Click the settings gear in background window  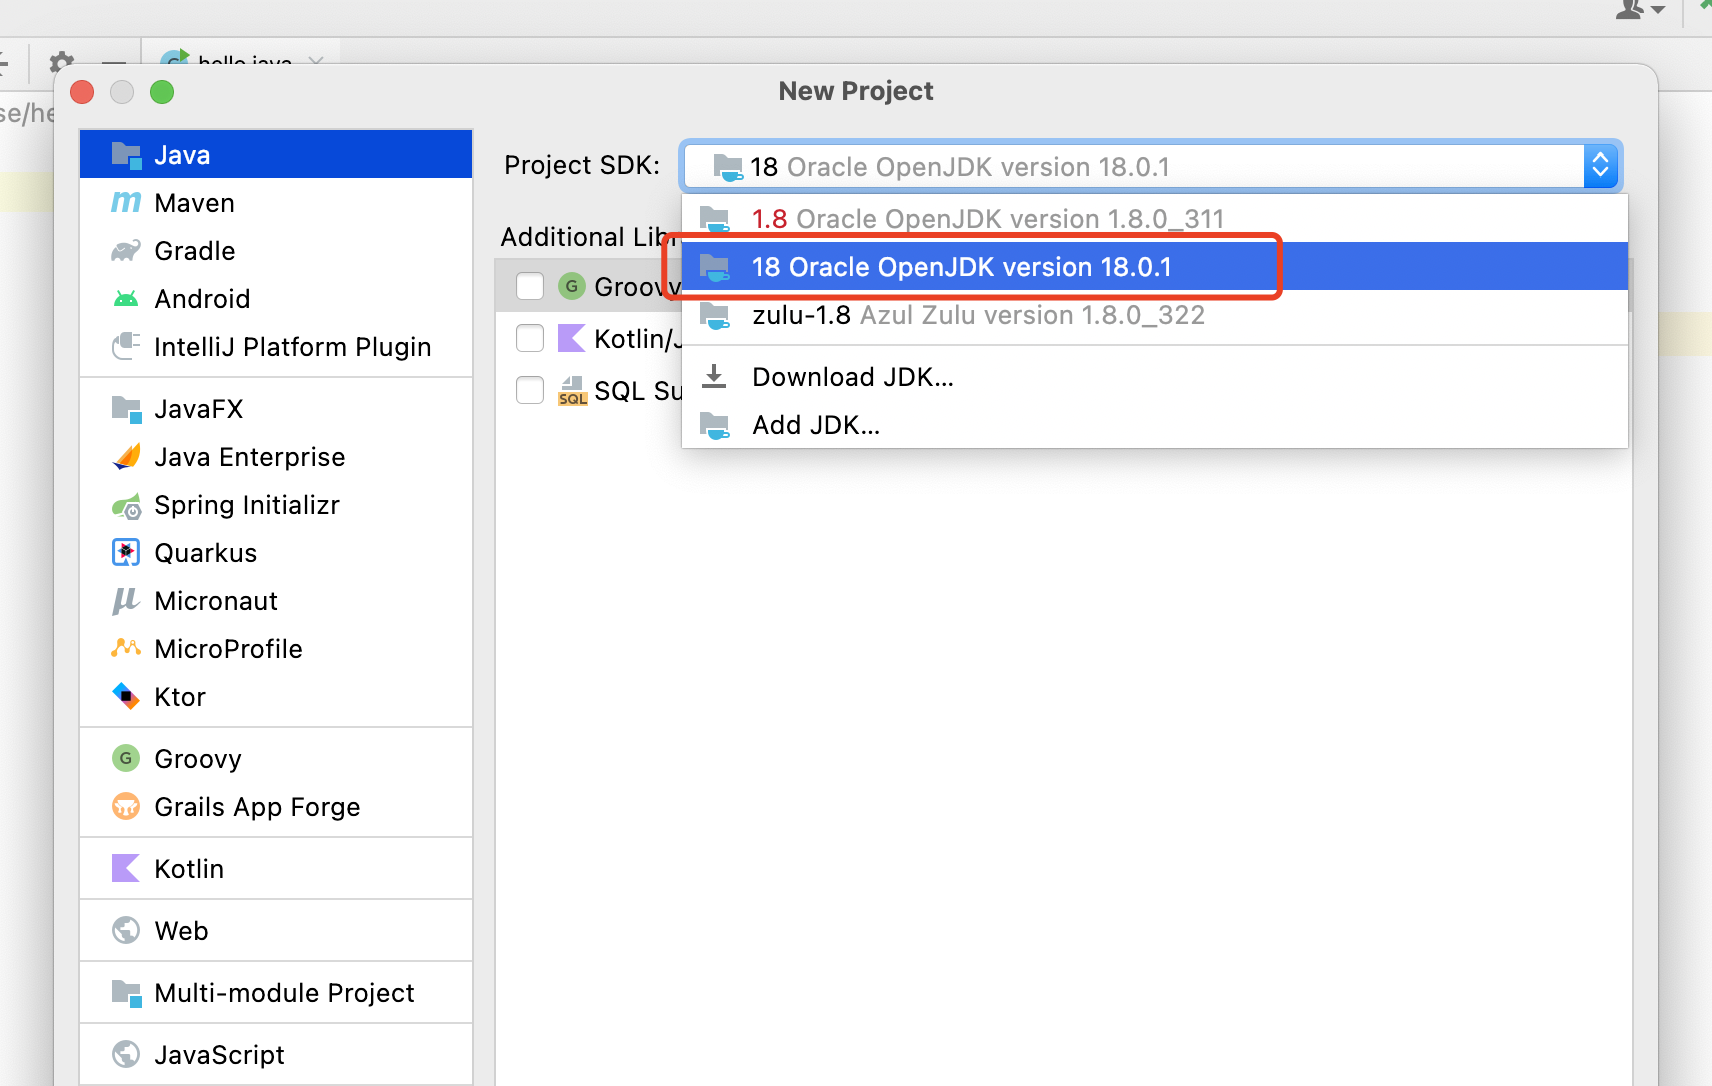pos(61,62)
